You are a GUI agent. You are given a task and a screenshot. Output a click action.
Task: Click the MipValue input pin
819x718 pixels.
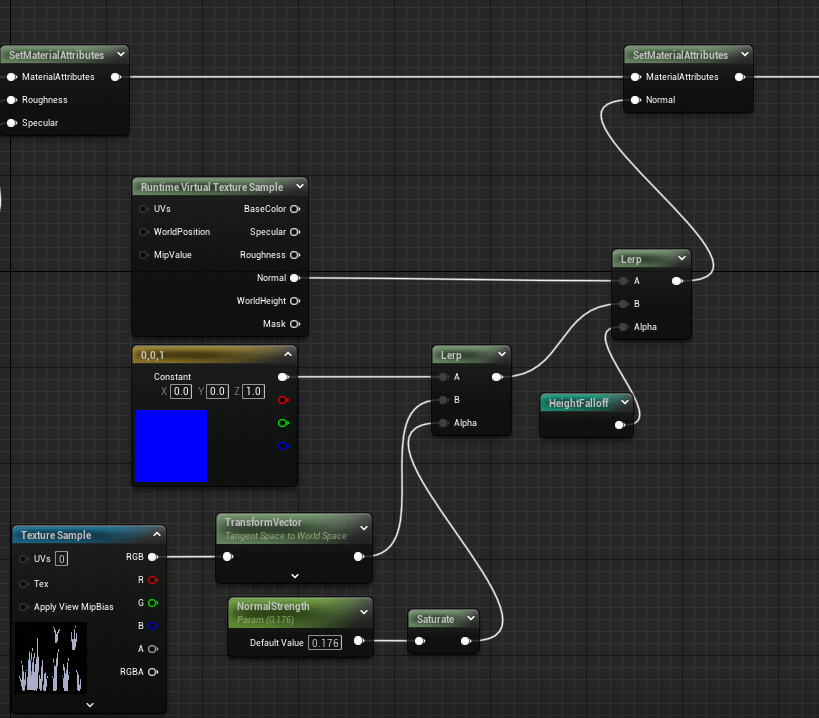pos(144,255)
